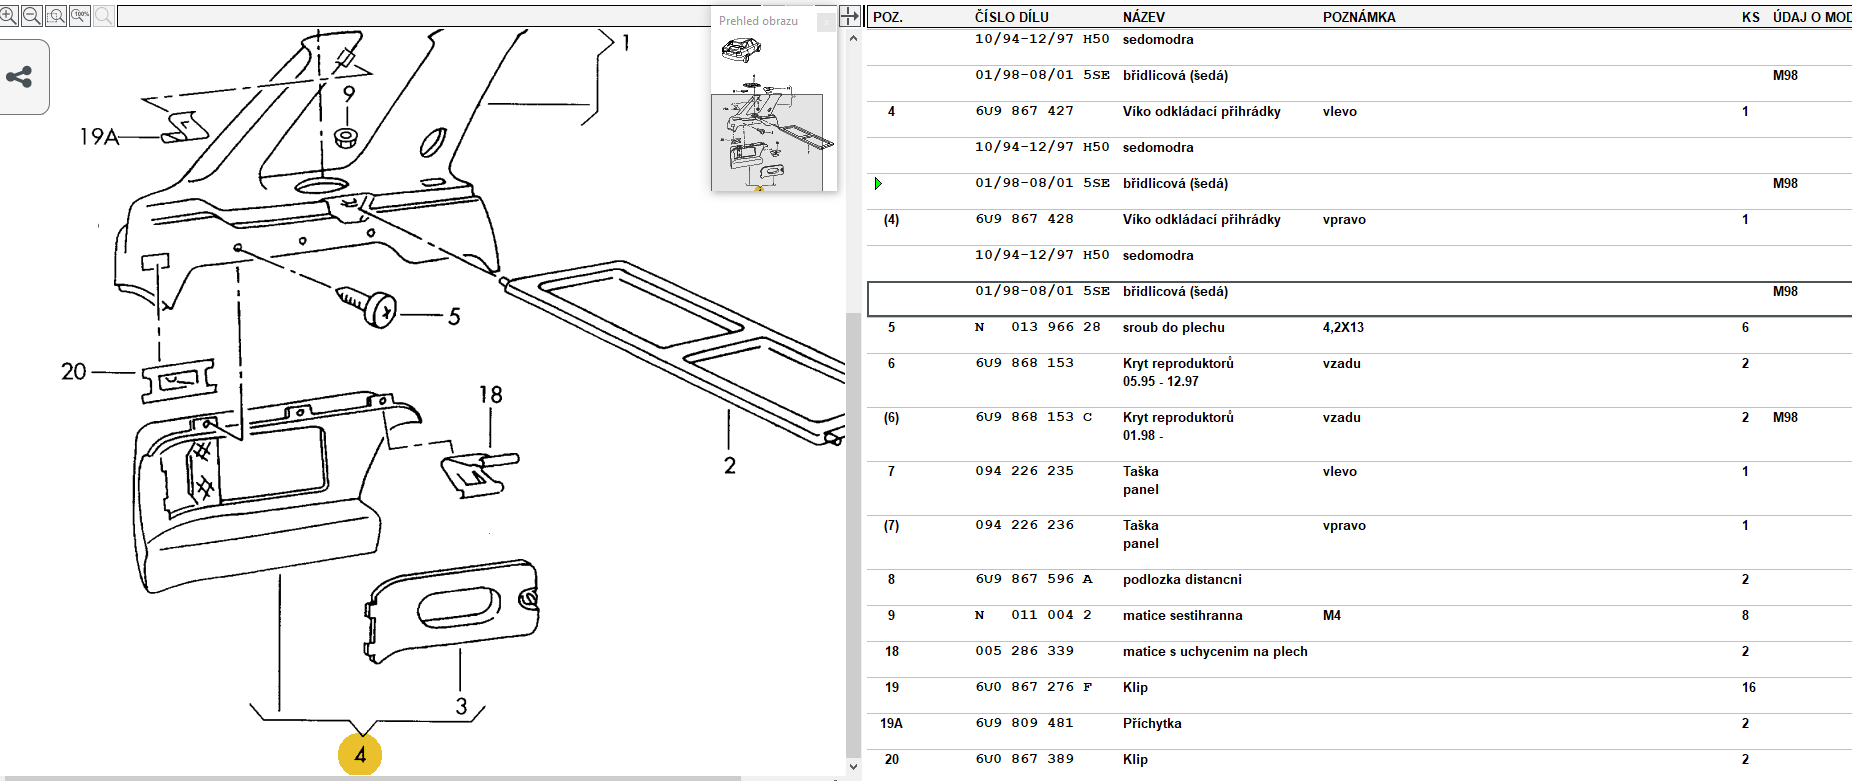Viewport: 1852px width, 781px height.
Task: Click M98 in the 6U9 868 153 C row
Action: coord(1785,417)
